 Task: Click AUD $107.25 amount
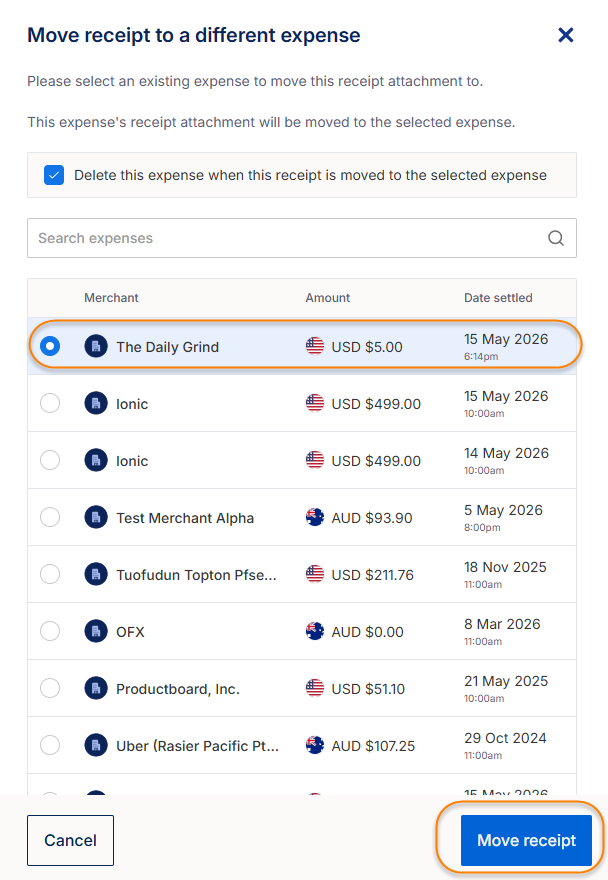point(373,746)
